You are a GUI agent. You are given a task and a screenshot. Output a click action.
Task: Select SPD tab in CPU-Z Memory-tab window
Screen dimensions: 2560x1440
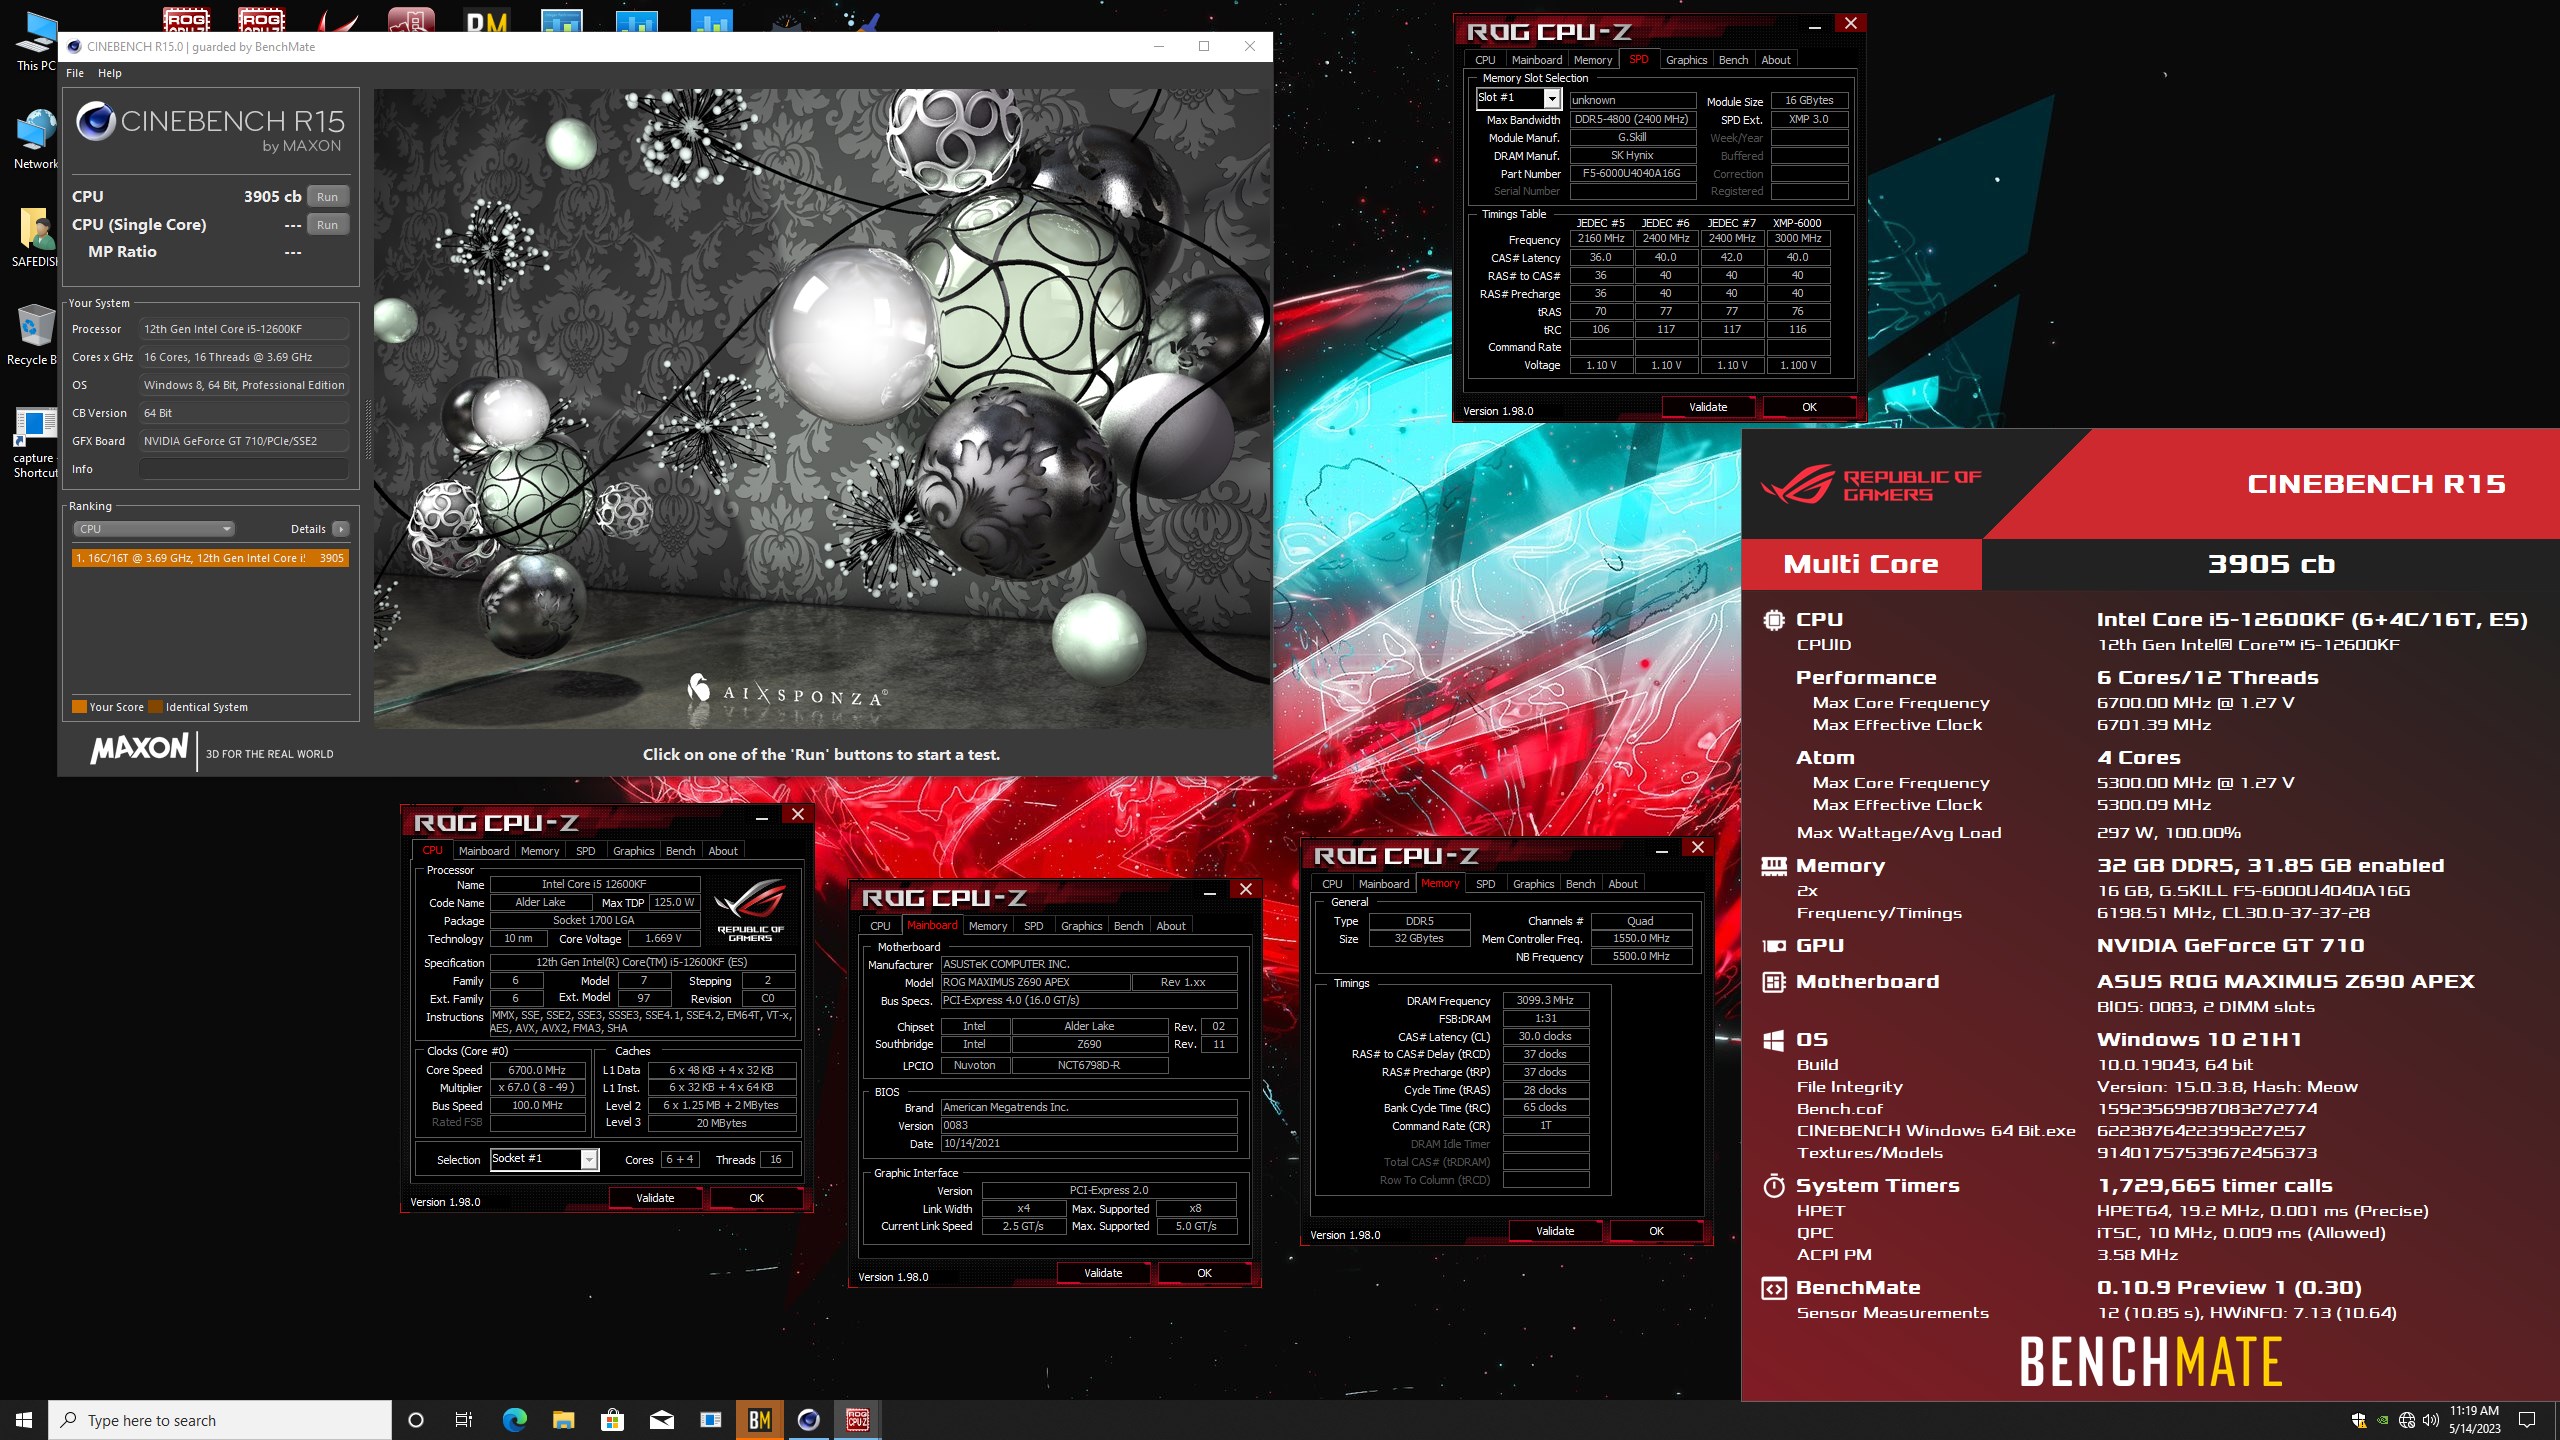[x=1485, y=884]
